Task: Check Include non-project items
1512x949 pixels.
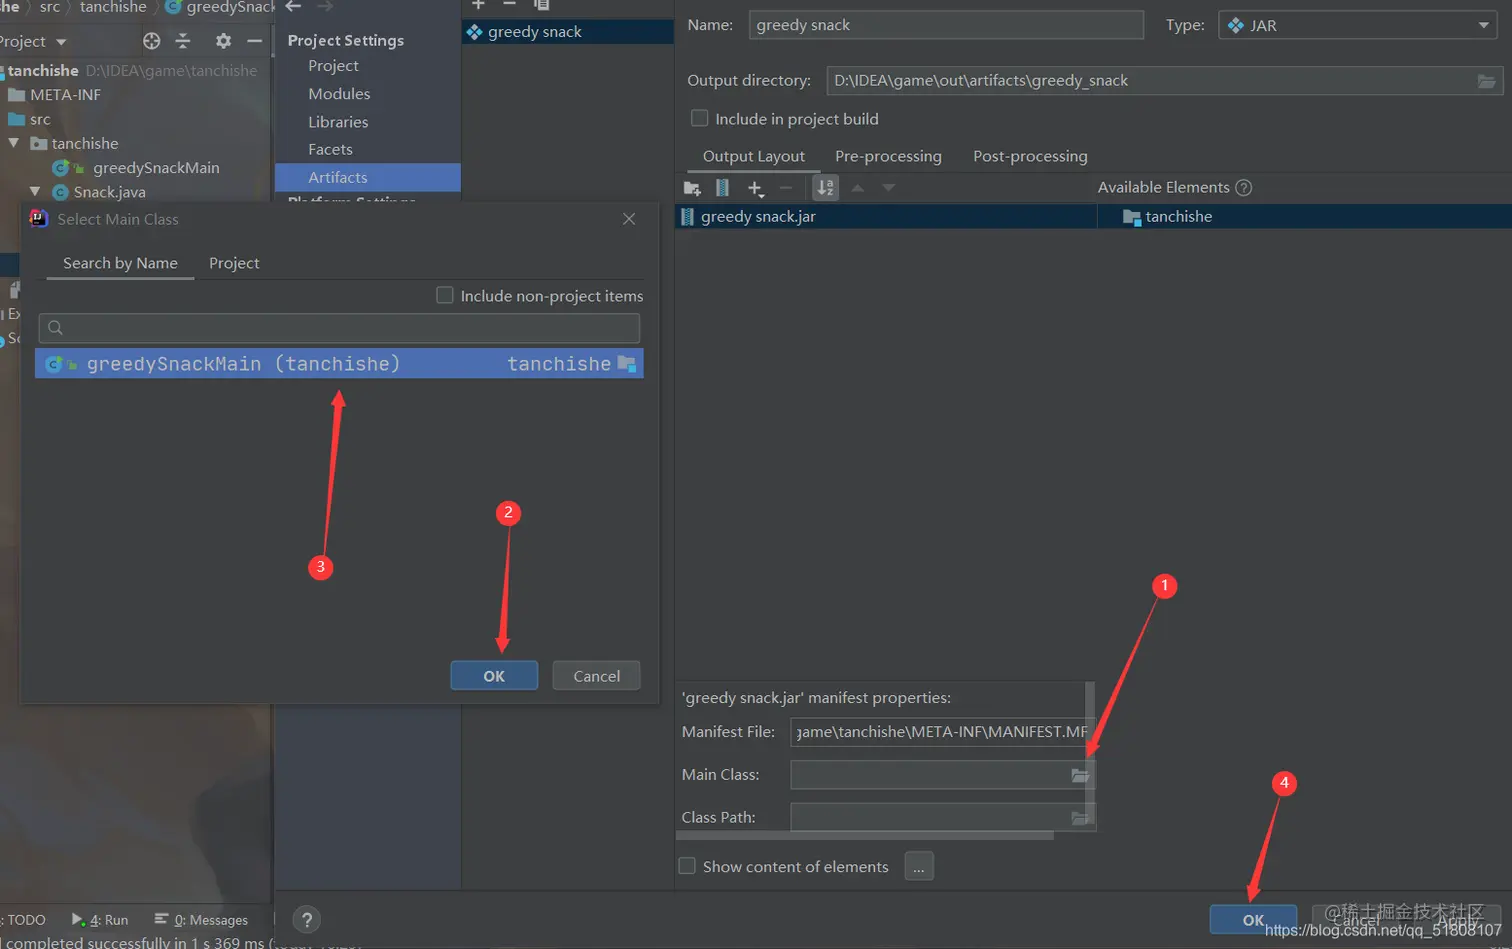Action: (445, 295)
